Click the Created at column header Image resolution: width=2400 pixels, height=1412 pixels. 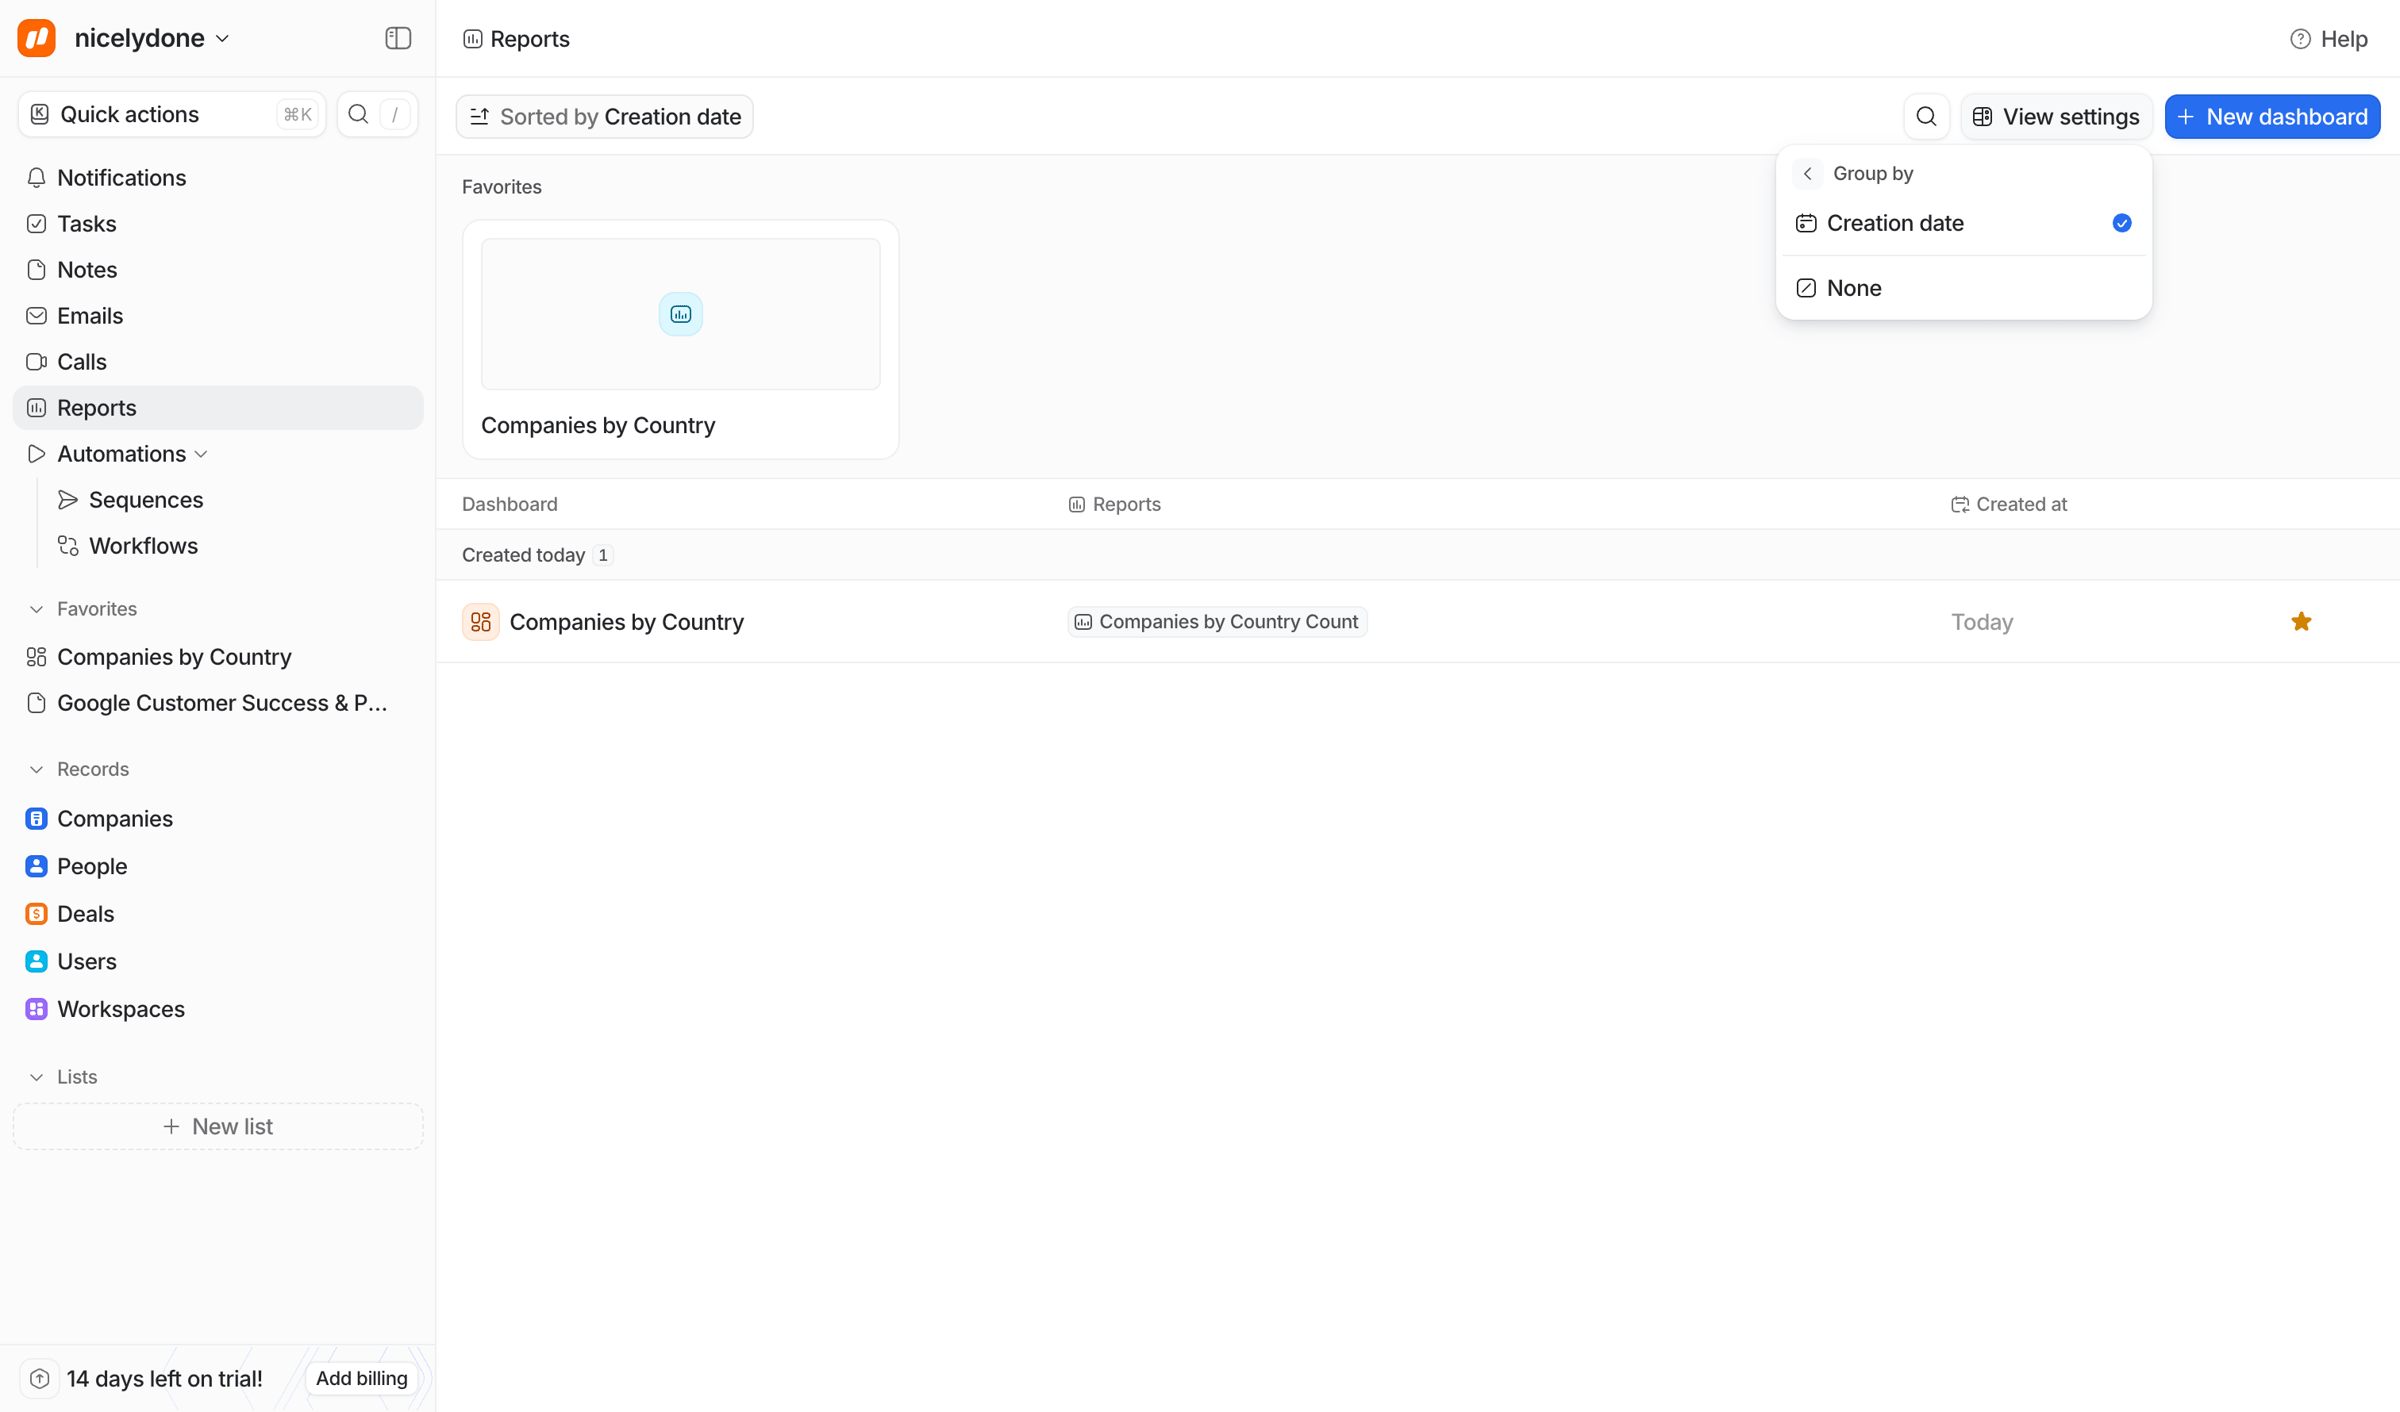2008,504
